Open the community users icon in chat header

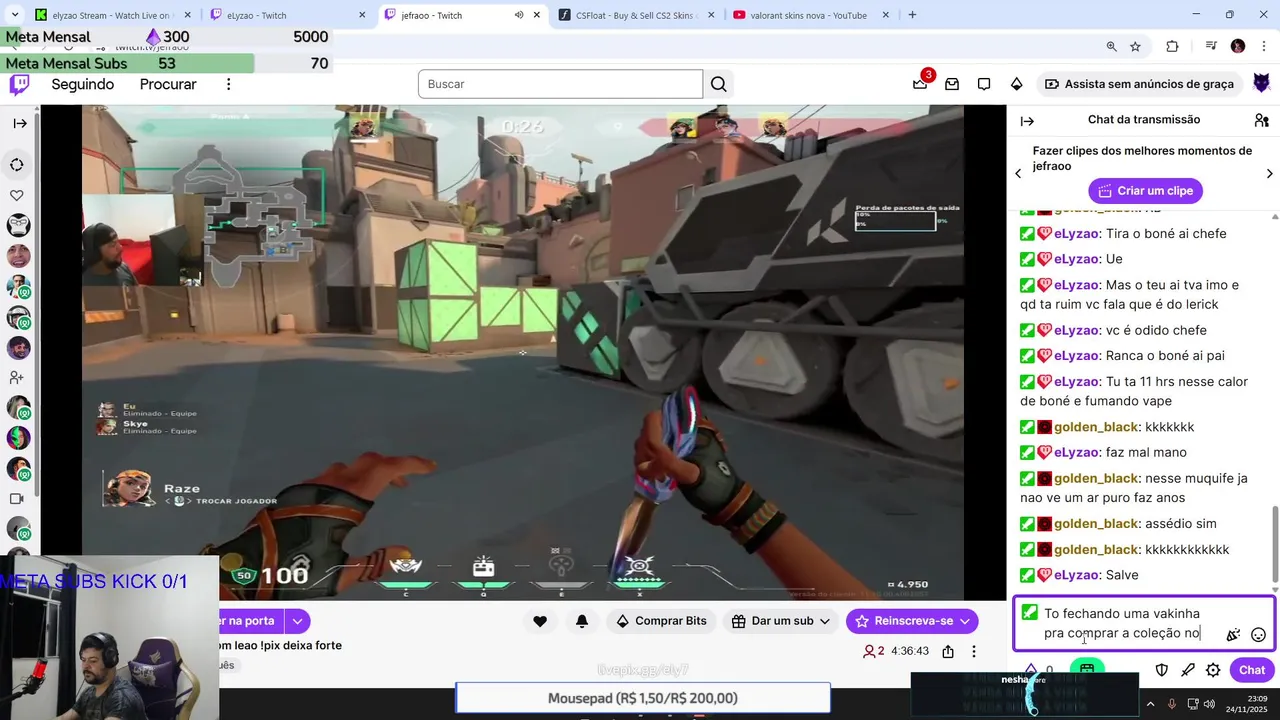(1261, 120)
